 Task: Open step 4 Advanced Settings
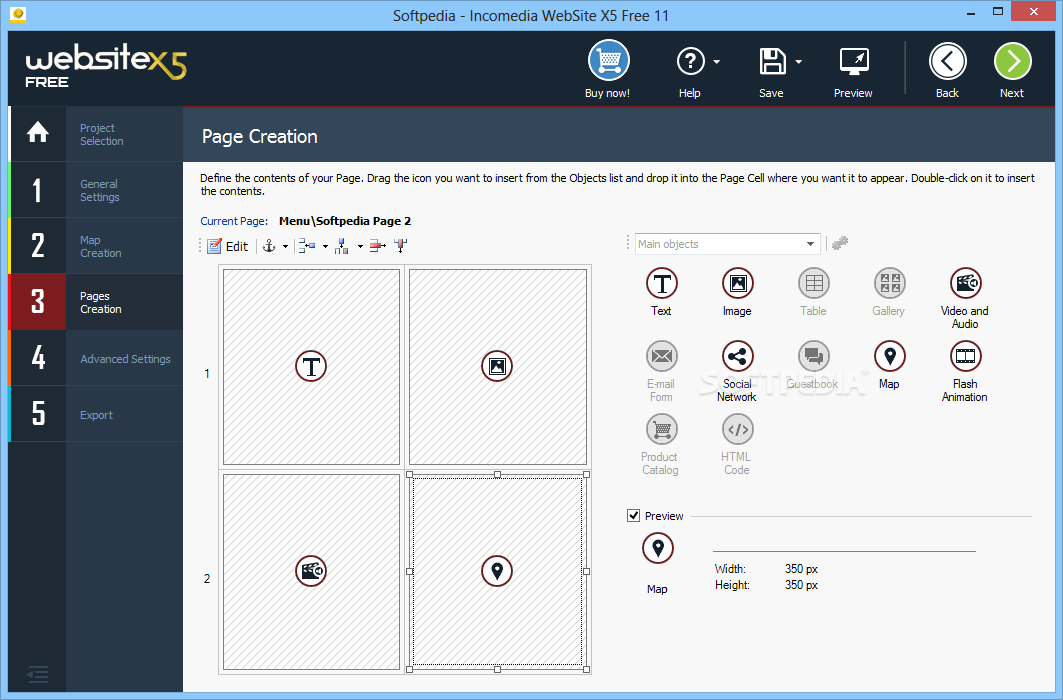(96, 358)
